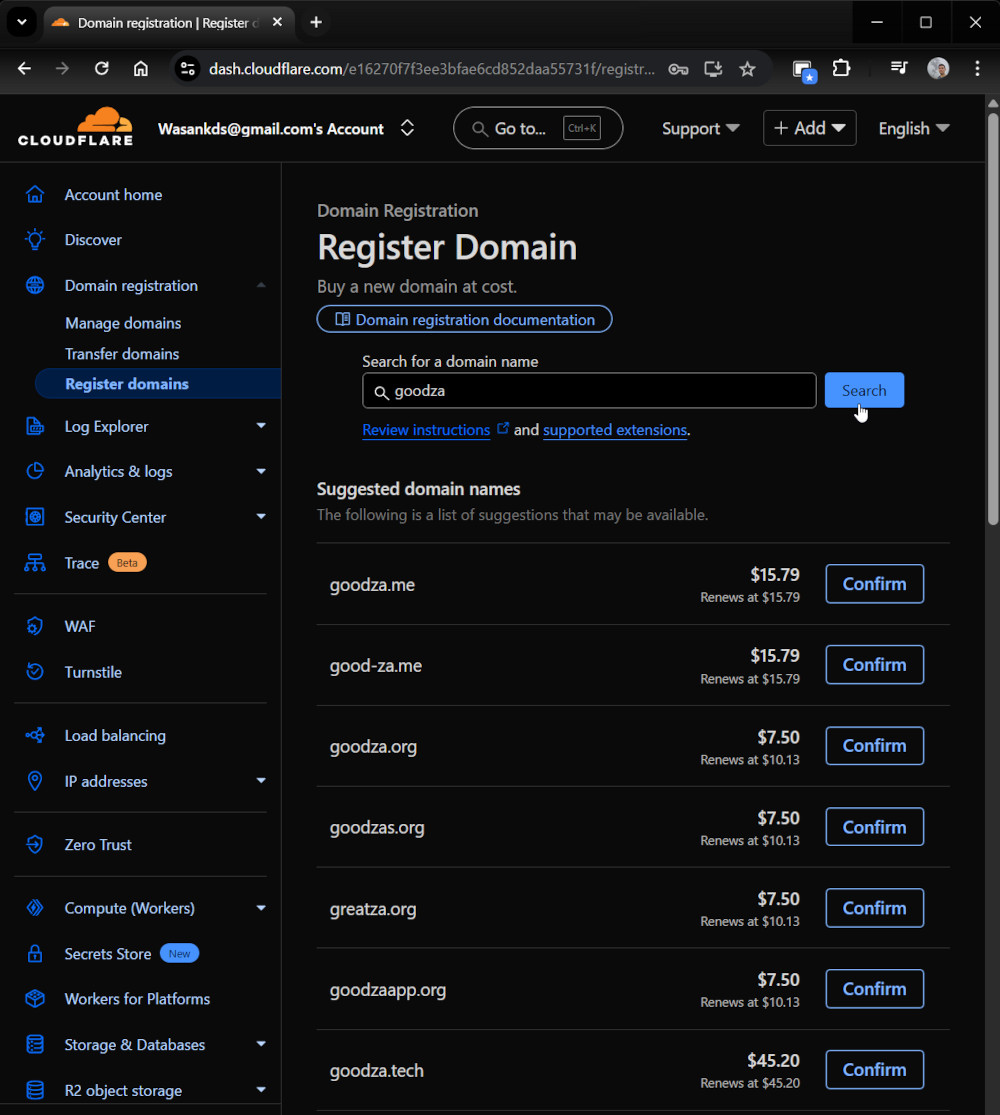Select Transfer domains in sidebar
The height and width of the screenshot is (1115, 1000).
[122, 354]
